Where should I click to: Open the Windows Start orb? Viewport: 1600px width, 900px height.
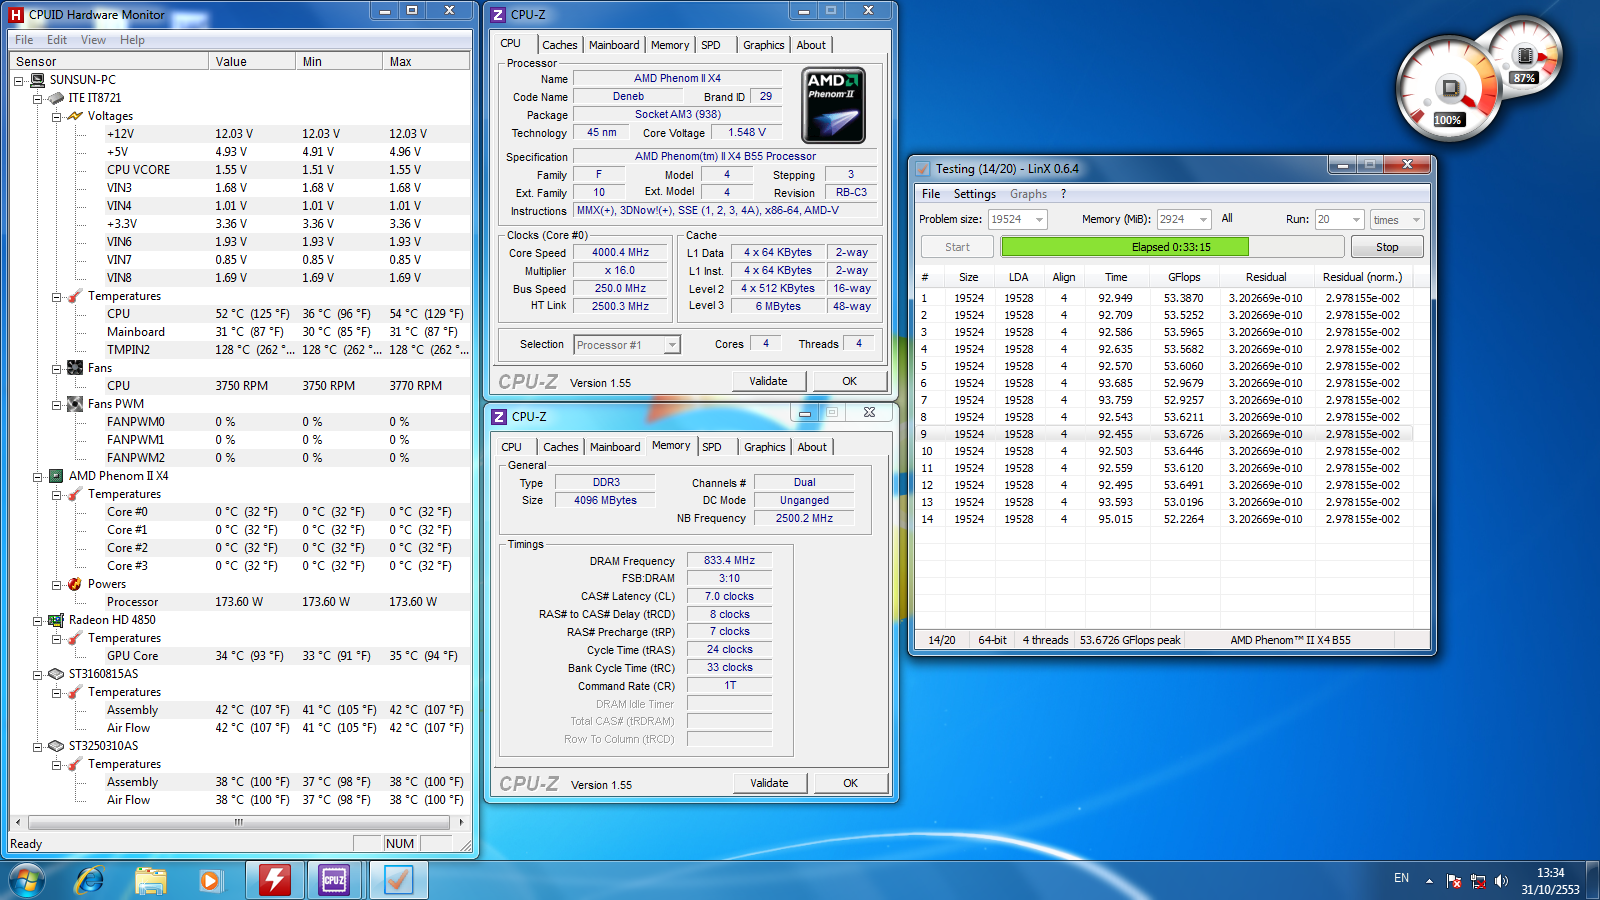(28, 880)
